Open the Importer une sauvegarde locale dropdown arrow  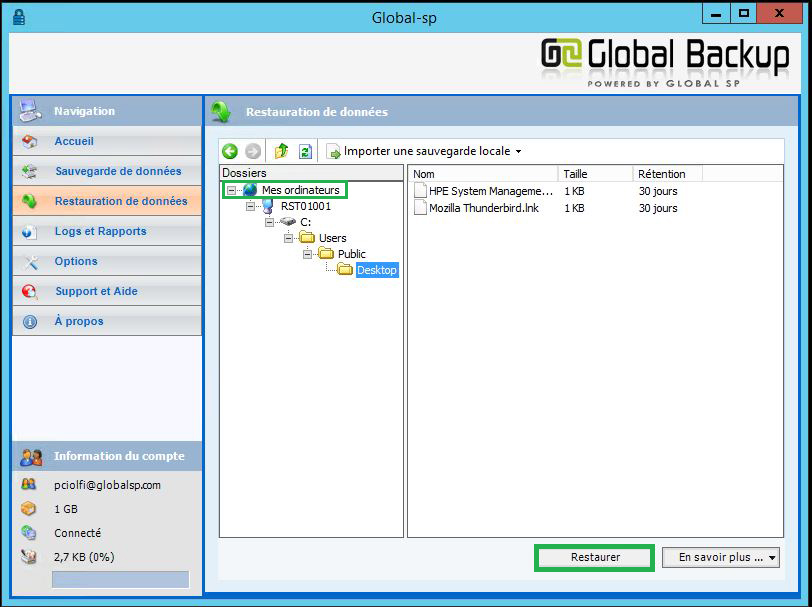click(x=518, y=152)
